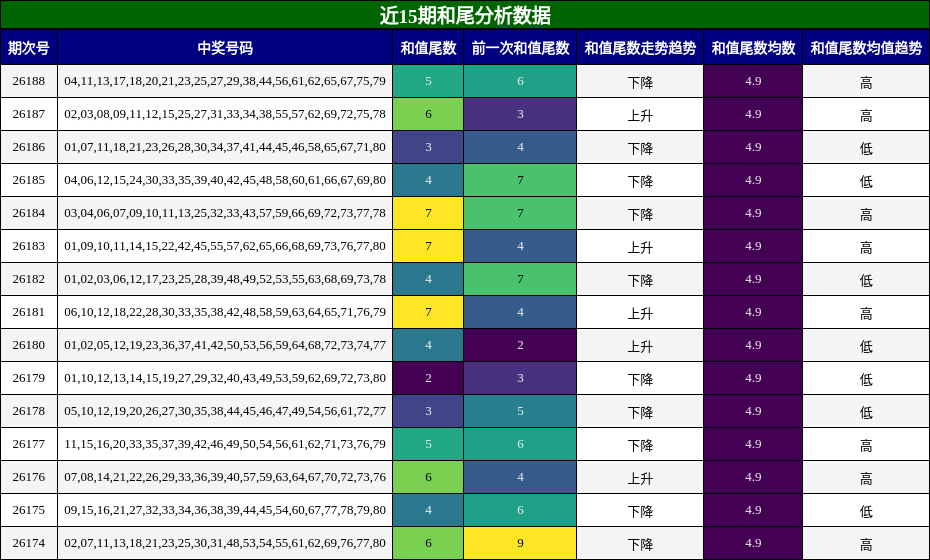Click winning numbers starting 01,02,05,12
Screen dimensions: 930x560
(x=225, y=345)
